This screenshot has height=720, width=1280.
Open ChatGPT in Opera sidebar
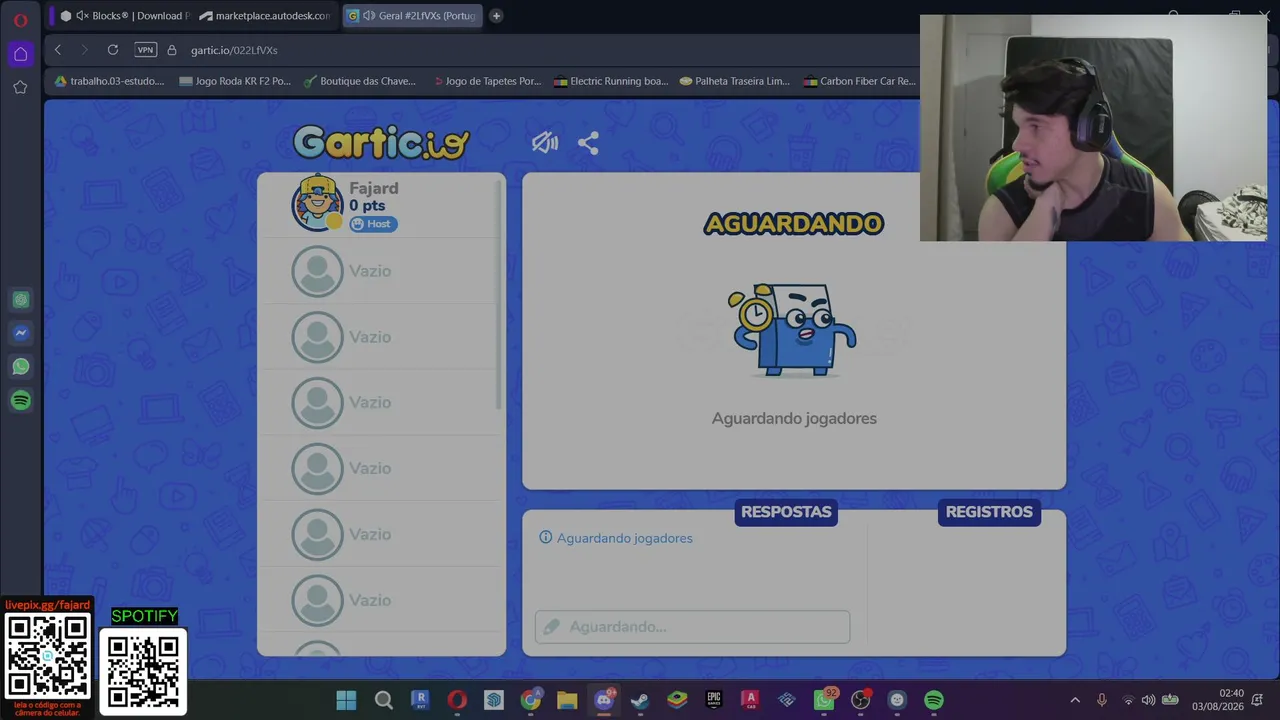[x=20, y=300]
